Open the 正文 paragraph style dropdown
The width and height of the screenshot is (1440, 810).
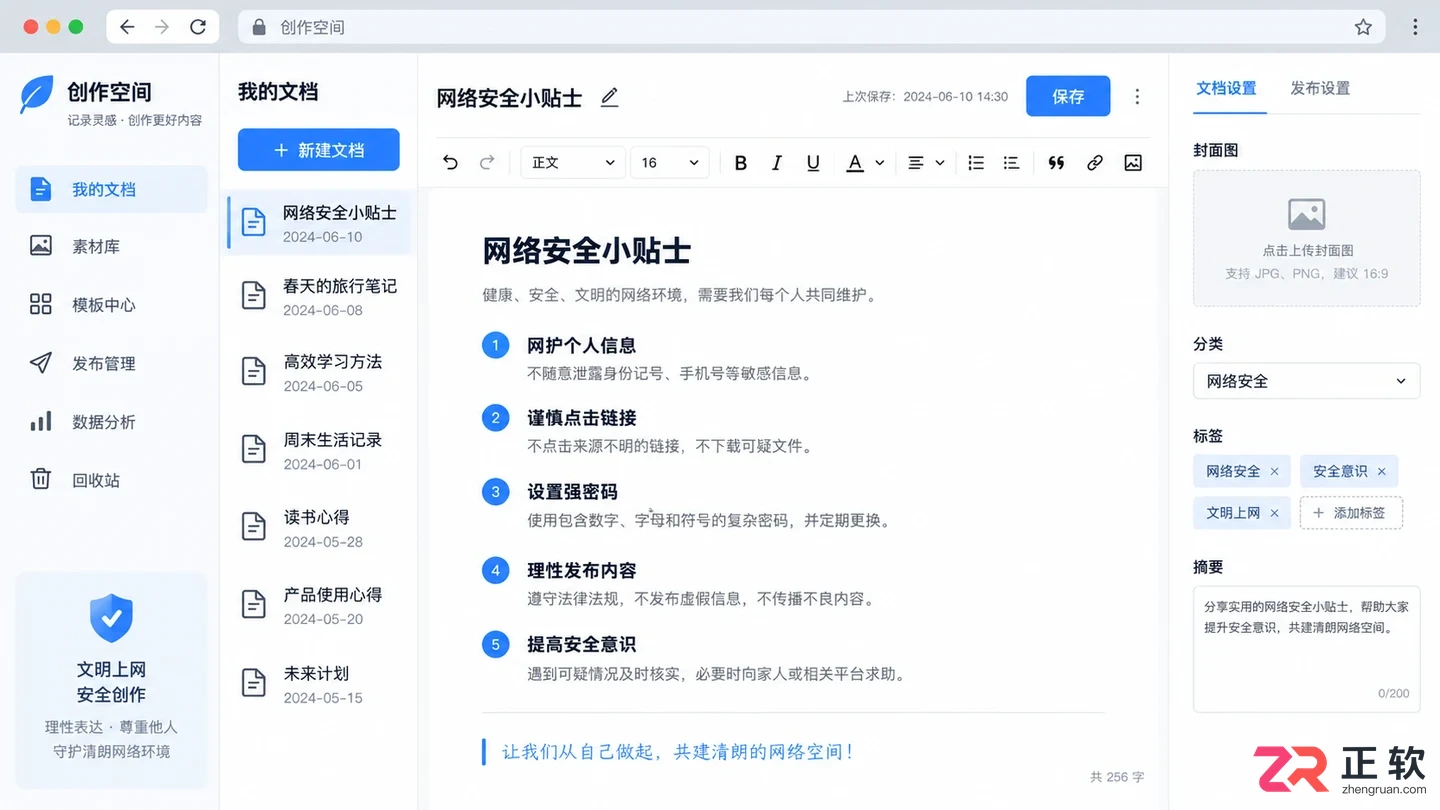click(573, 163)
